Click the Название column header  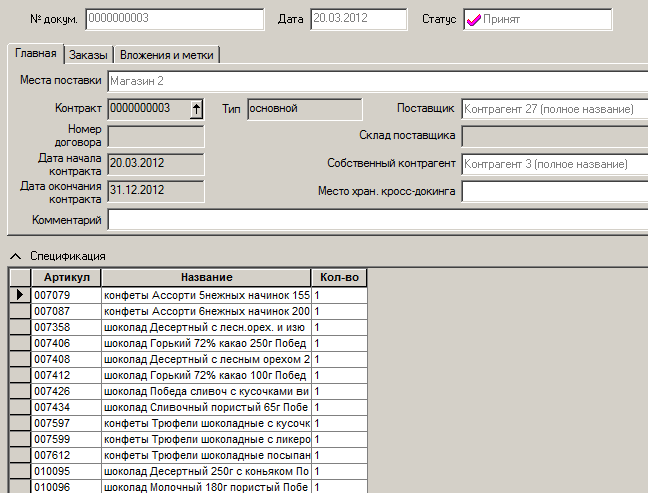click(206, 278)
